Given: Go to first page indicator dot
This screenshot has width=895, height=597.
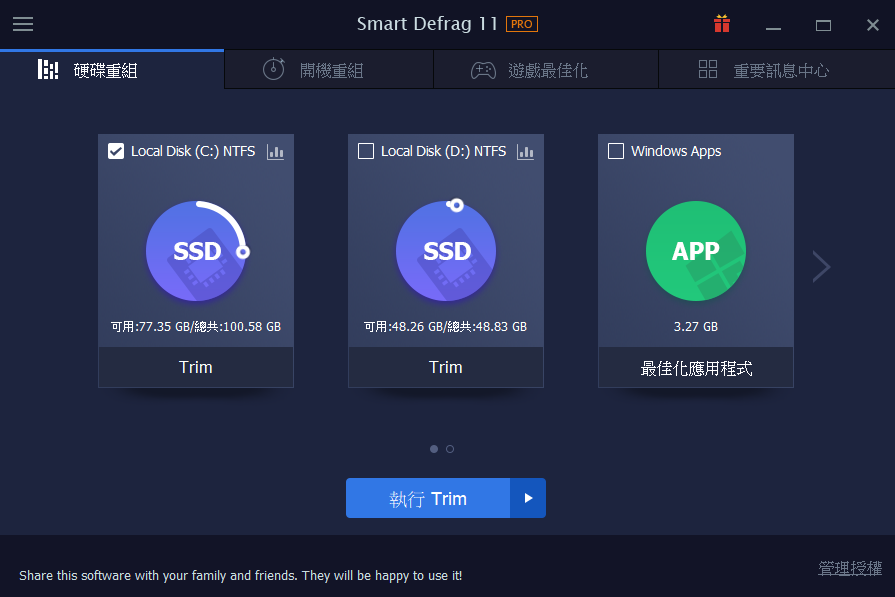Looking at the screenshot, I should coord(434,449).
